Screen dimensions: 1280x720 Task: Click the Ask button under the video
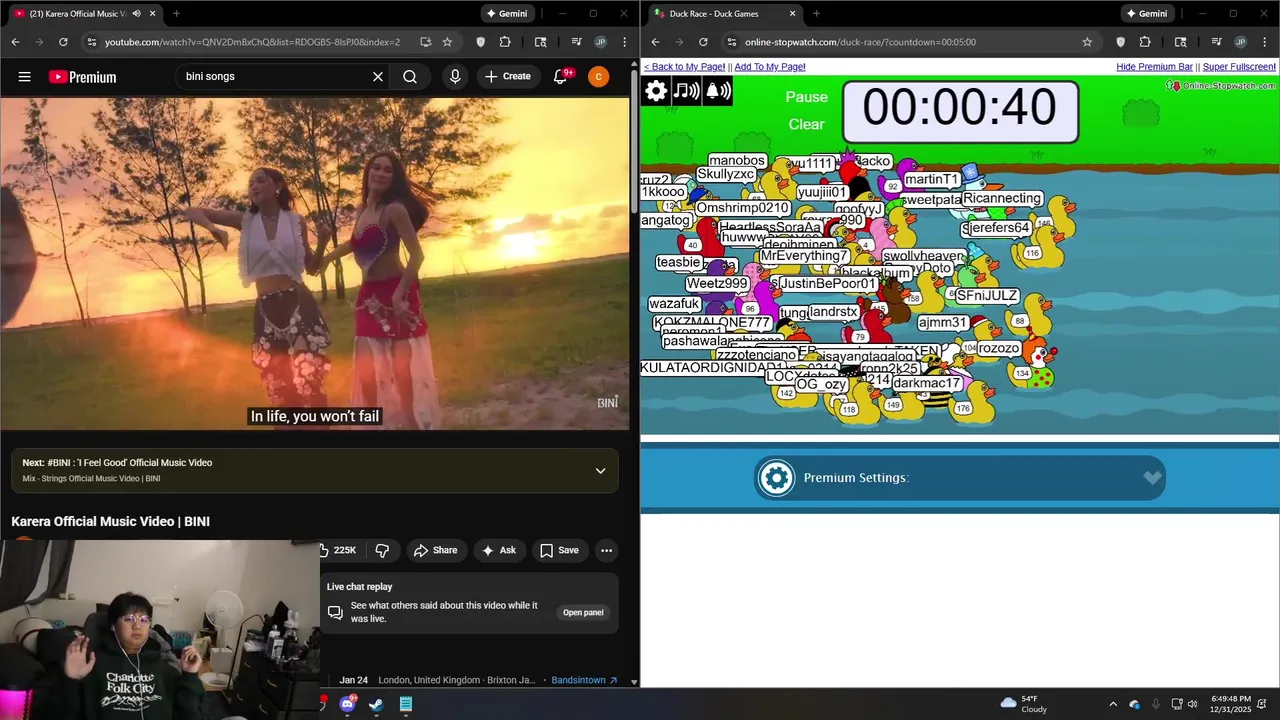pyautogui.click(x=498, y=550)
